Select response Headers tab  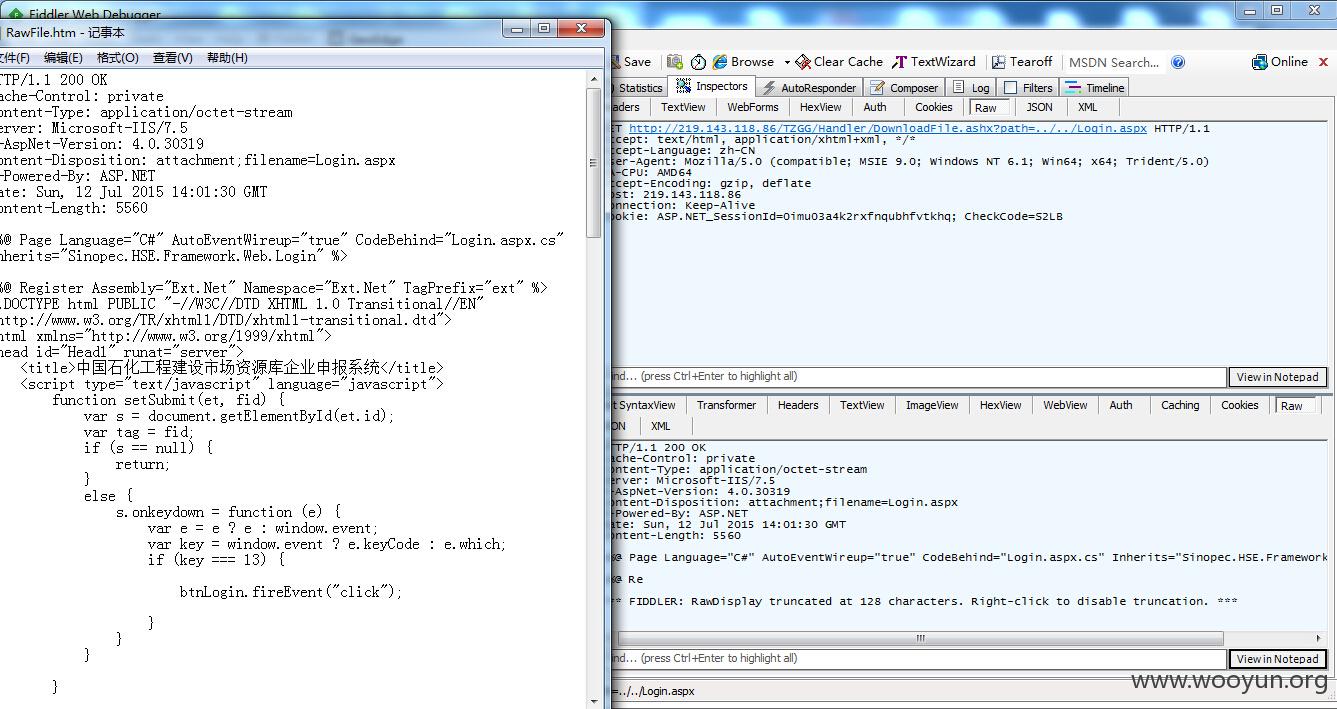(798, 405)
